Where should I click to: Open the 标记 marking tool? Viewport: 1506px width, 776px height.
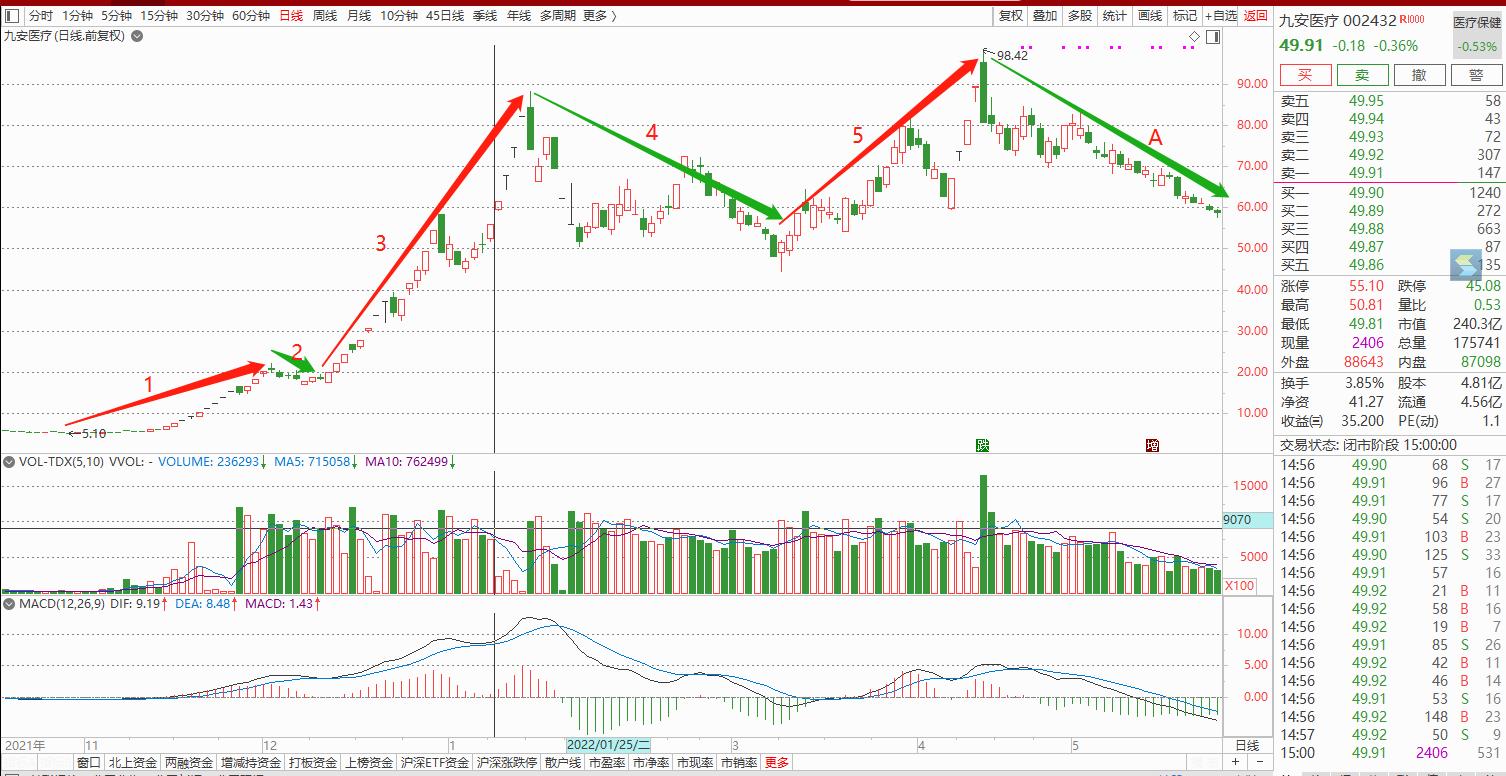click(x=1185, y=15)
